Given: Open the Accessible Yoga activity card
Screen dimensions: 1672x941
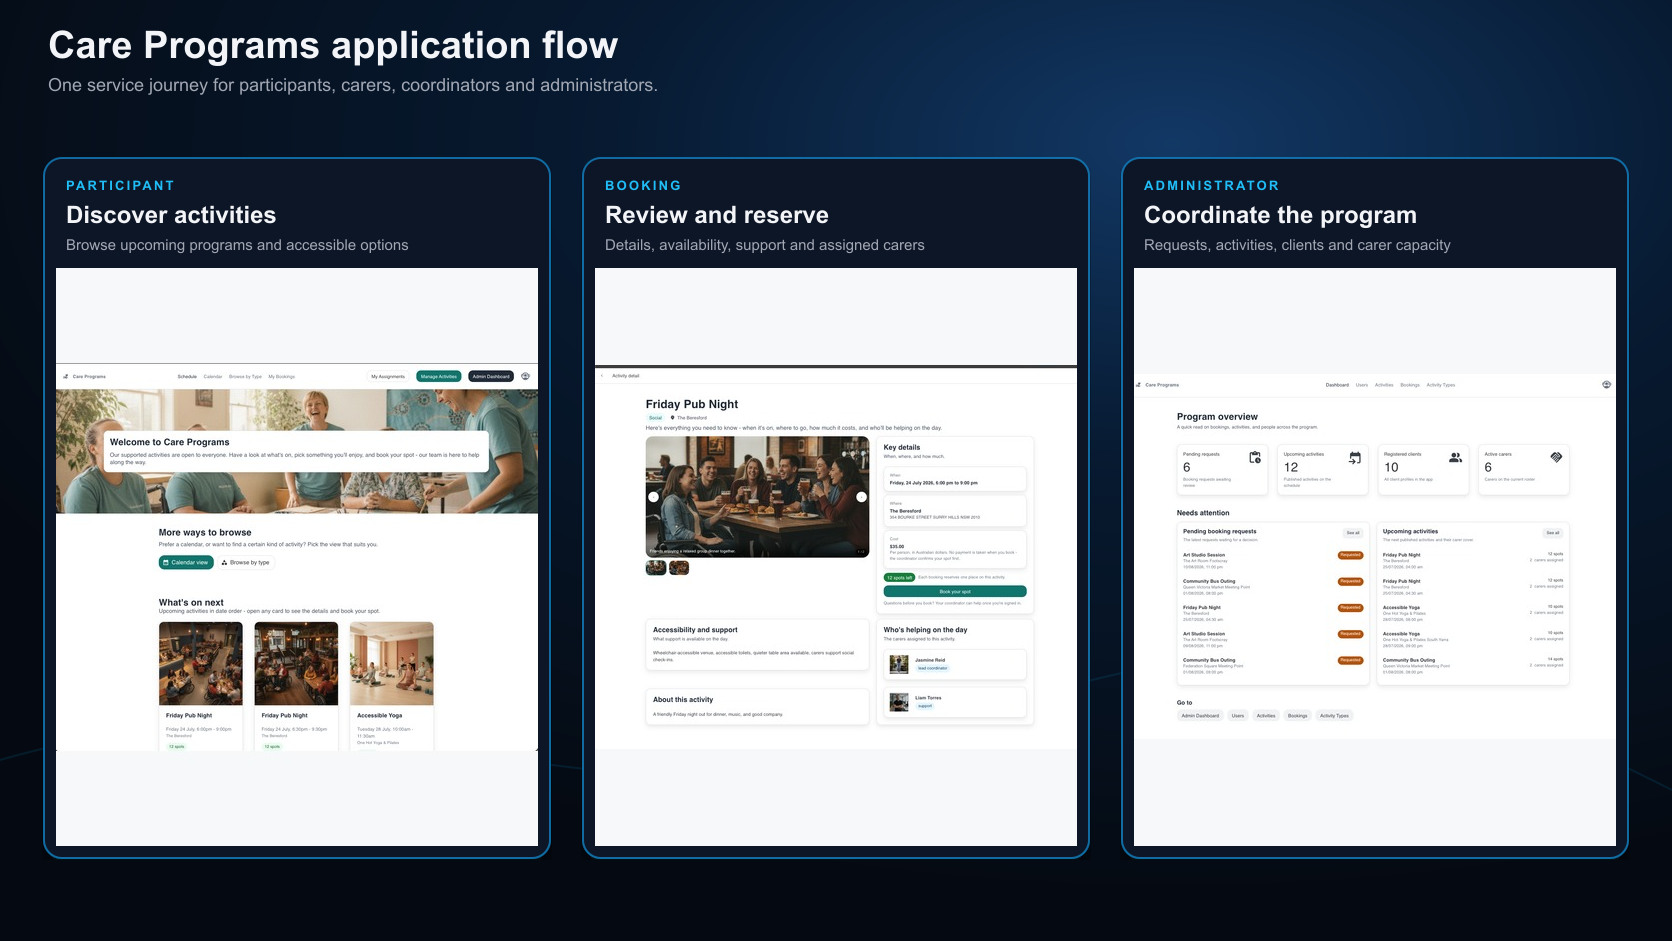Looking at the screenshot, I should tap(392, 686).
